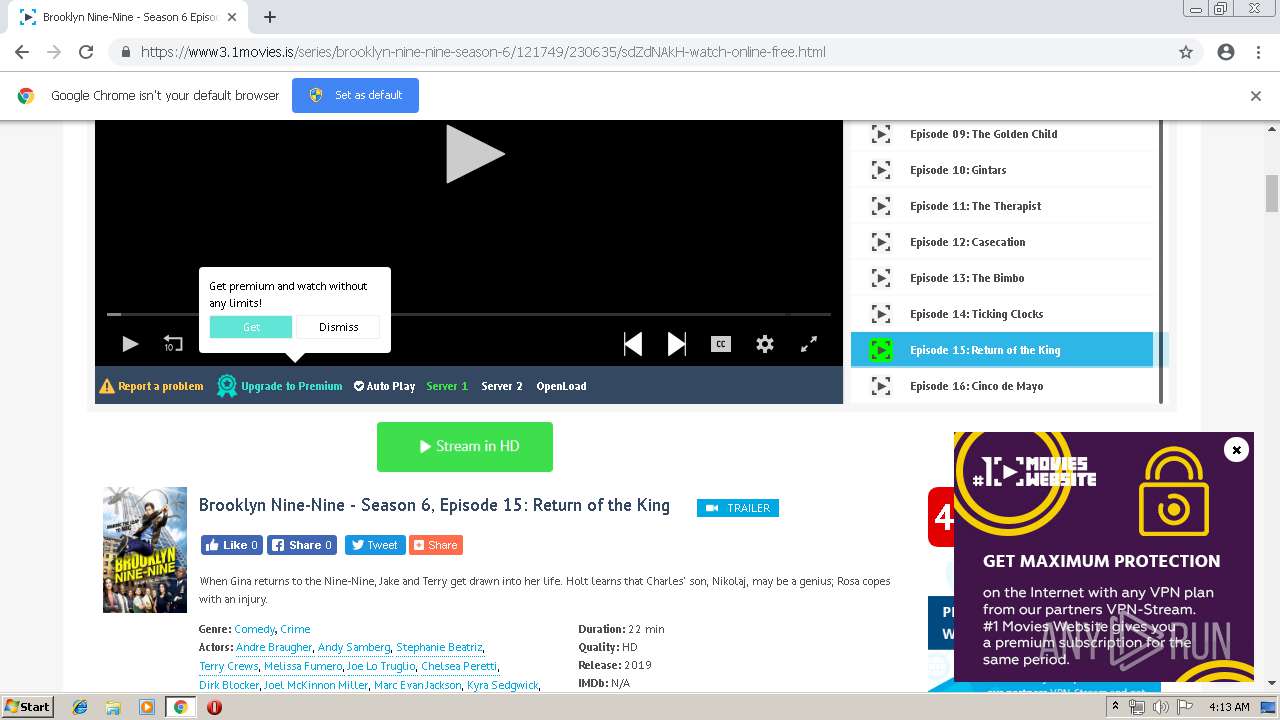Click the volume icon in system tray
Image resolution: width=1280 pixels, height=720 pixels.
[1161, 707]
